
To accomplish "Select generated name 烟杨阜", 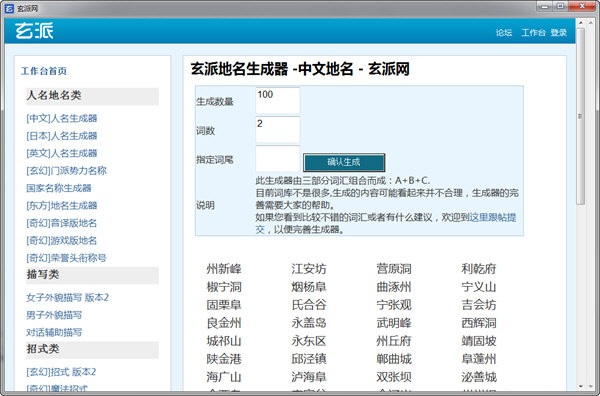I will point(309,287).
